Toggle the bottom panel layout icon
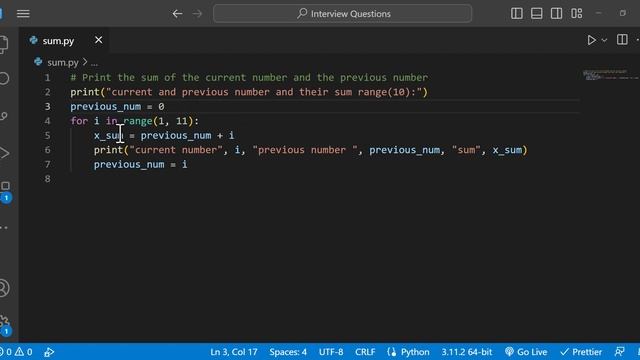 pyautogui.click(x=537, y=13)
